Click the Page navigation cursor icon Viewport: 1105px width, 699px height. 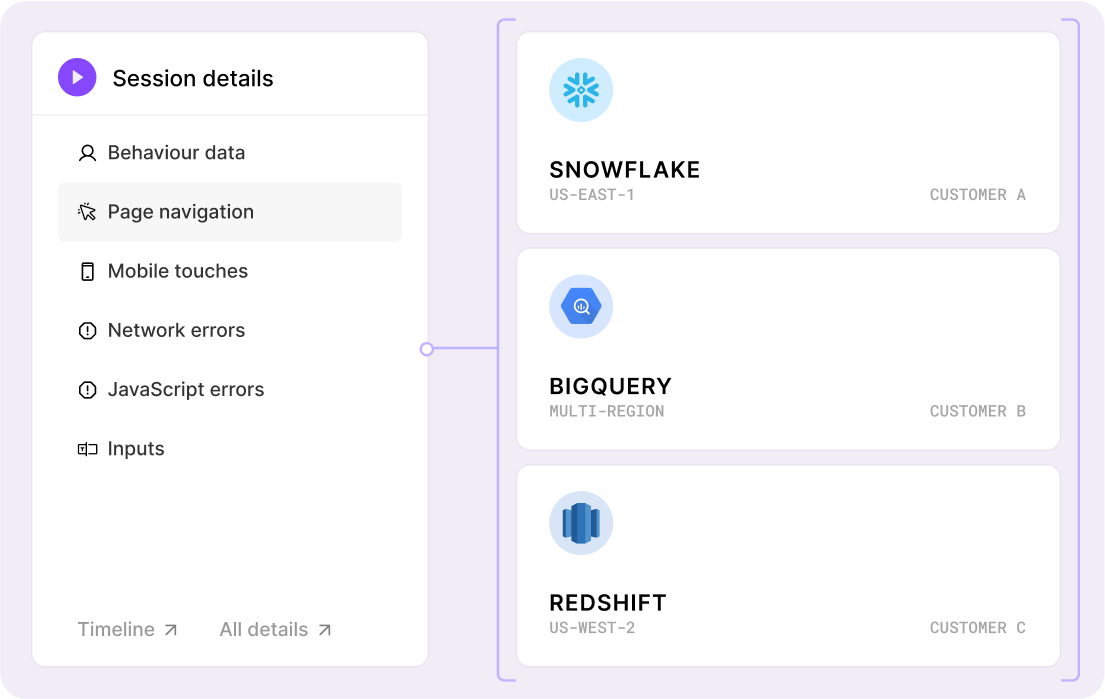(87, 212)
